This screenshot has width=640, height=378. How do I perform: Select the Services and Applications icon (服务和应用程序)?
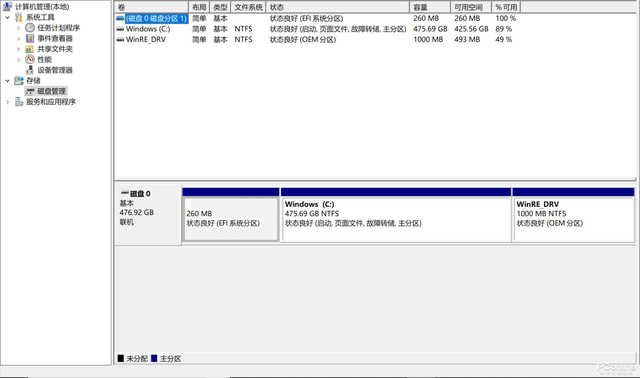point(19,102)
